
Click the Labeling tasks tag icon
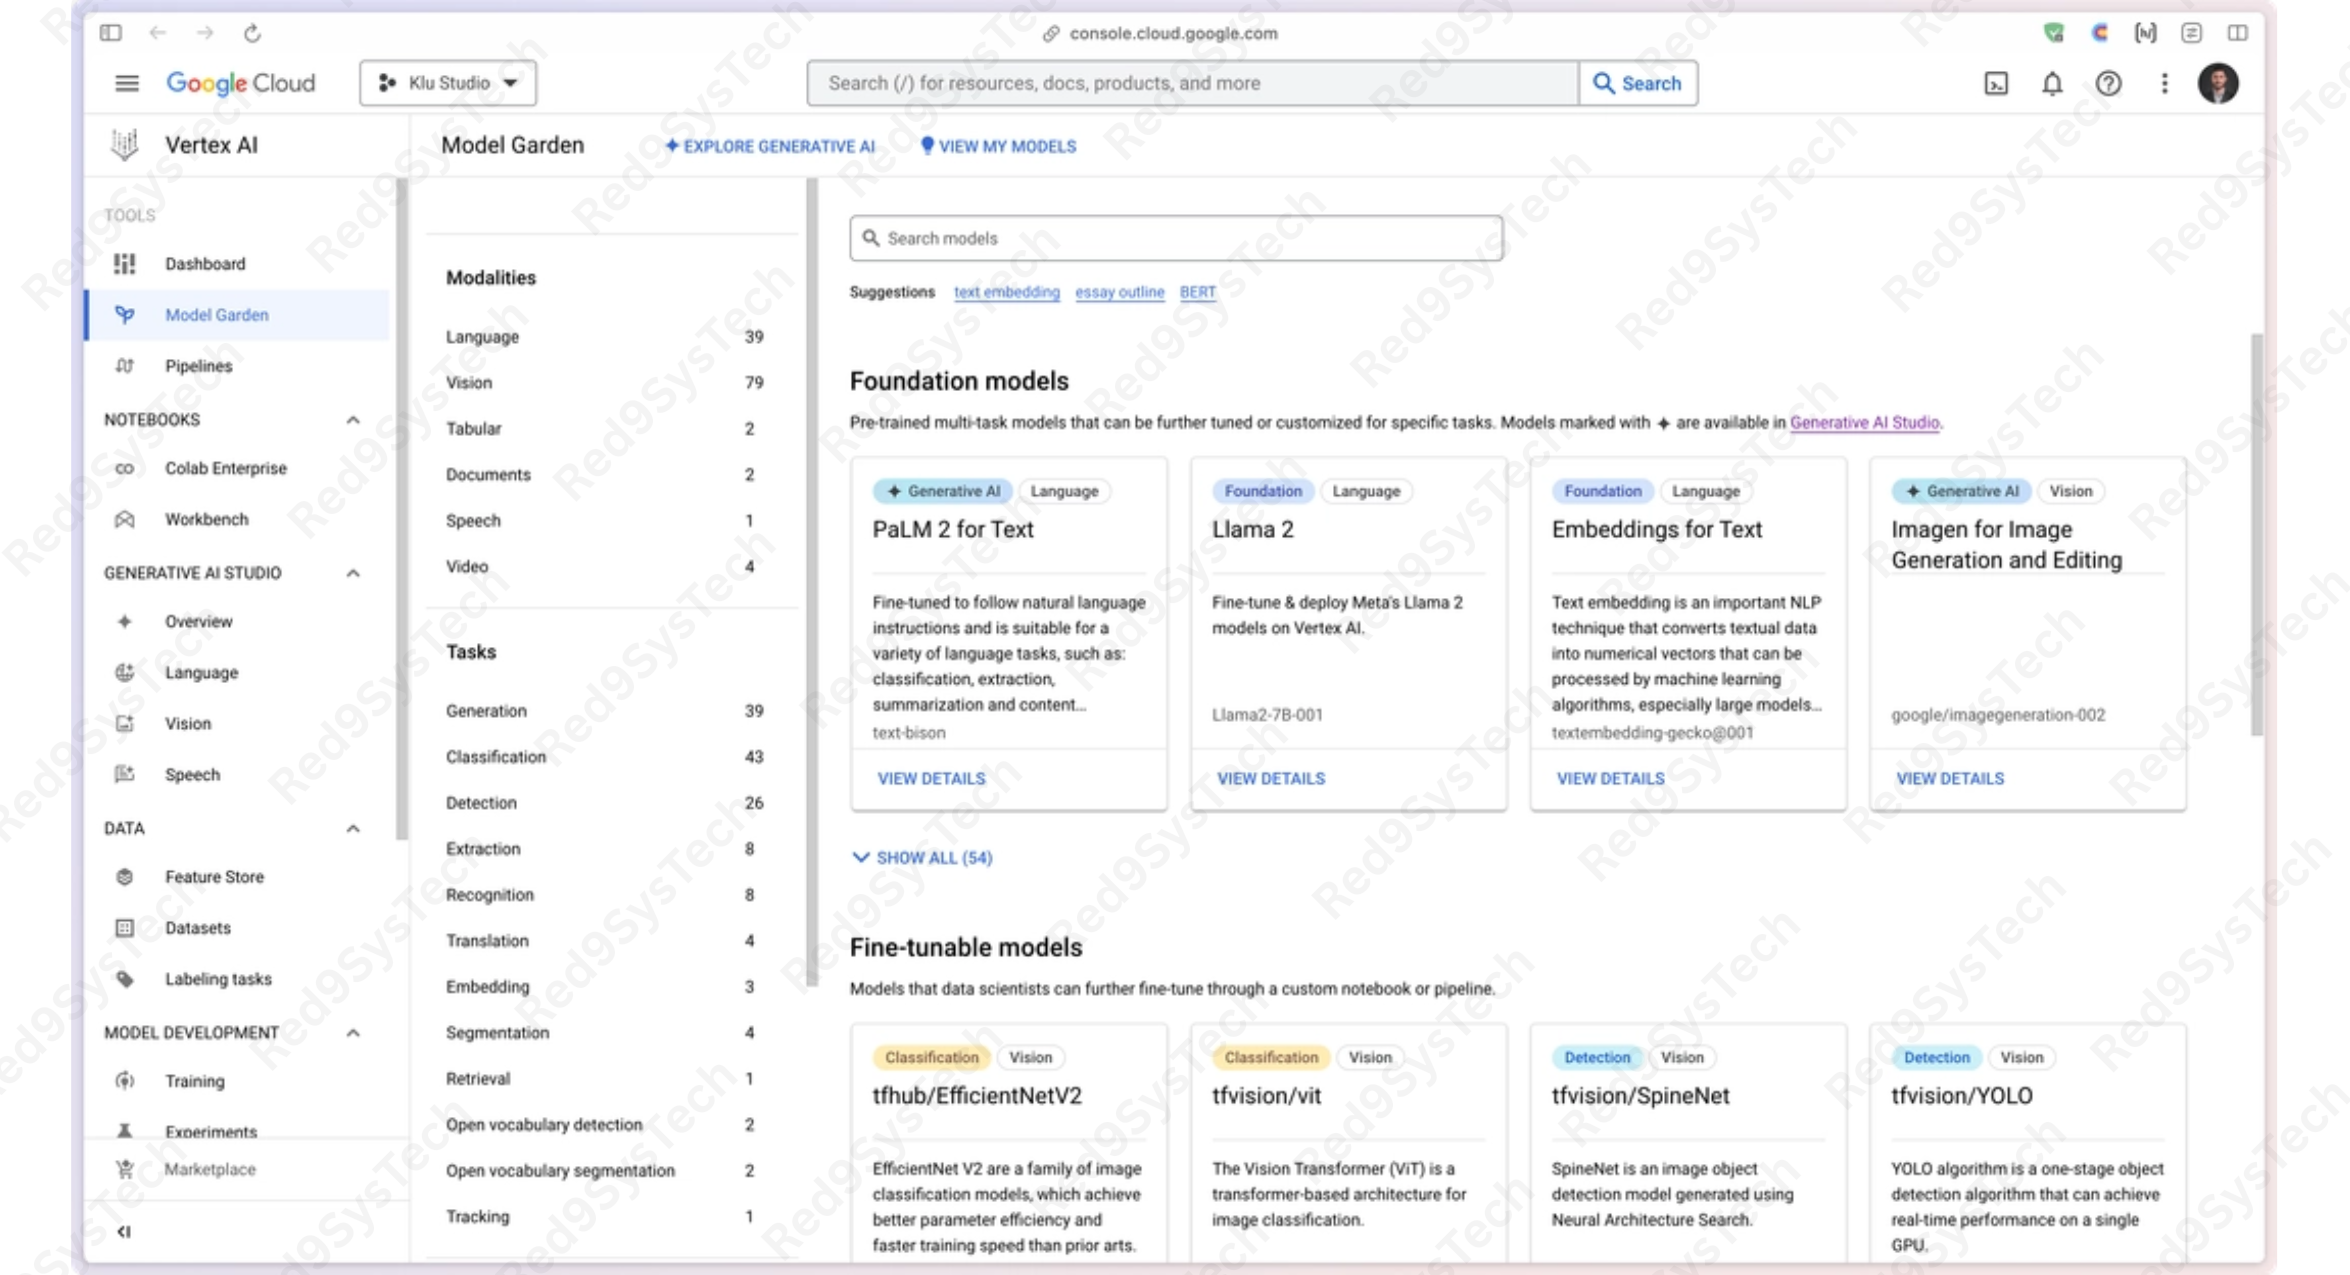[124, 979]
